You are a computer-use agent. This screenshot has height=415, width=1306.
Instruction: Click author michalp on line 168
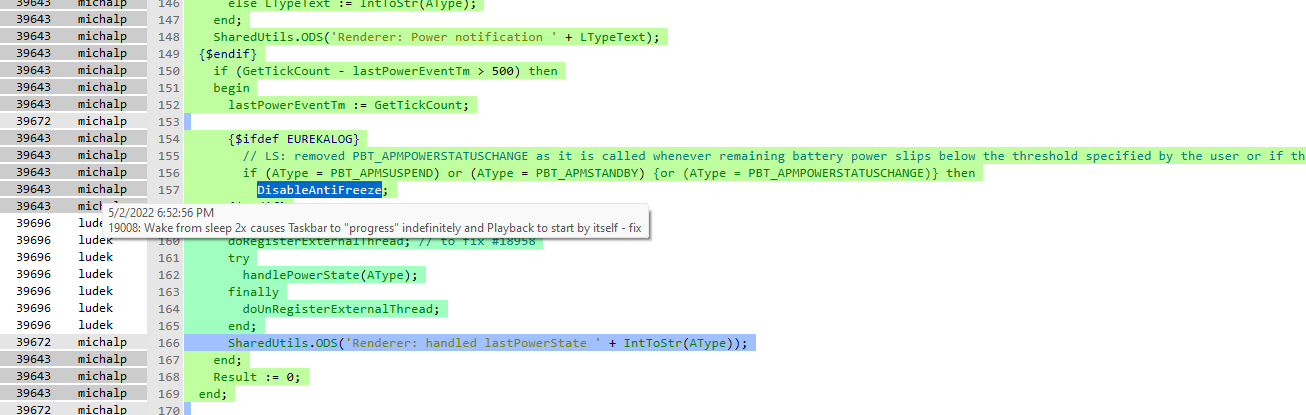101,377
